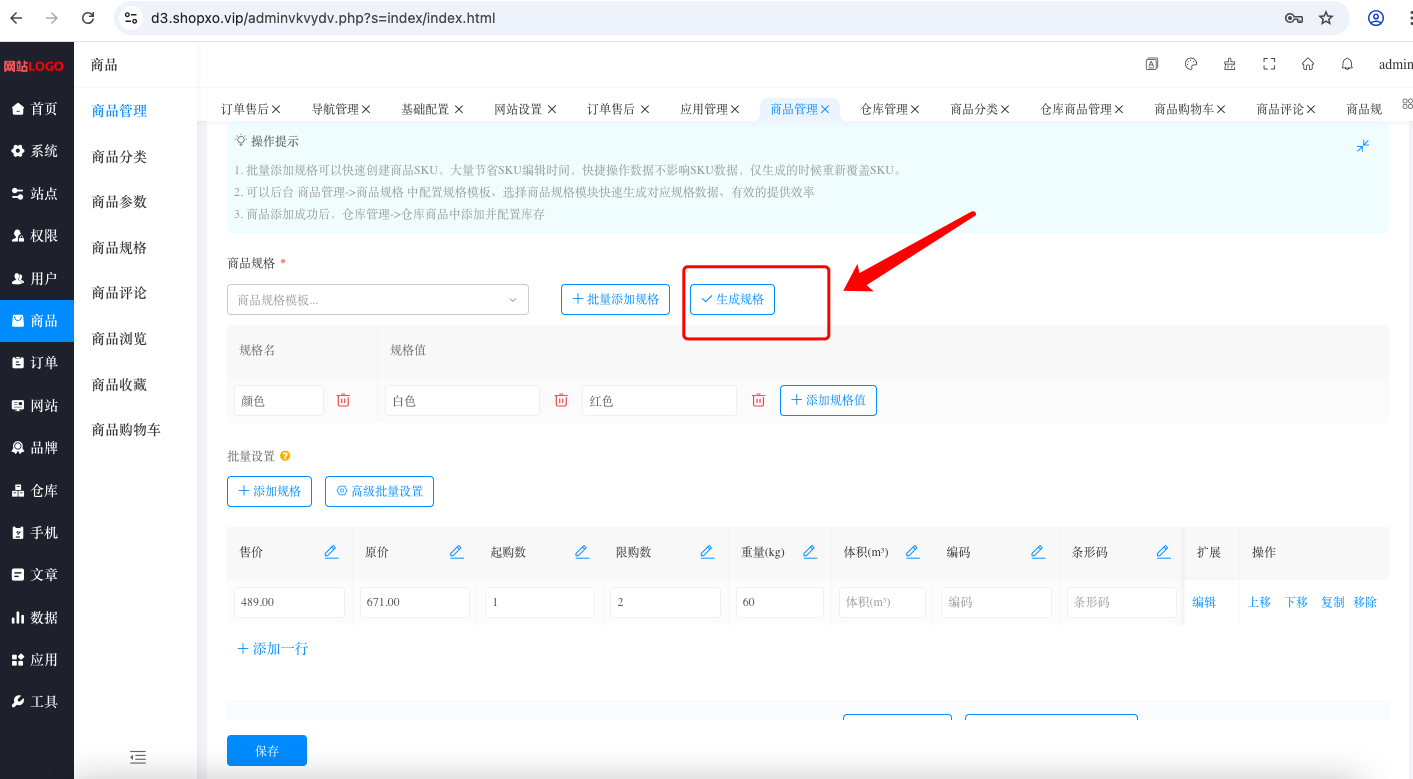1413x779 pixels.
Task: Open 商品评论 in the submenu
Action: tap(119, 293)
